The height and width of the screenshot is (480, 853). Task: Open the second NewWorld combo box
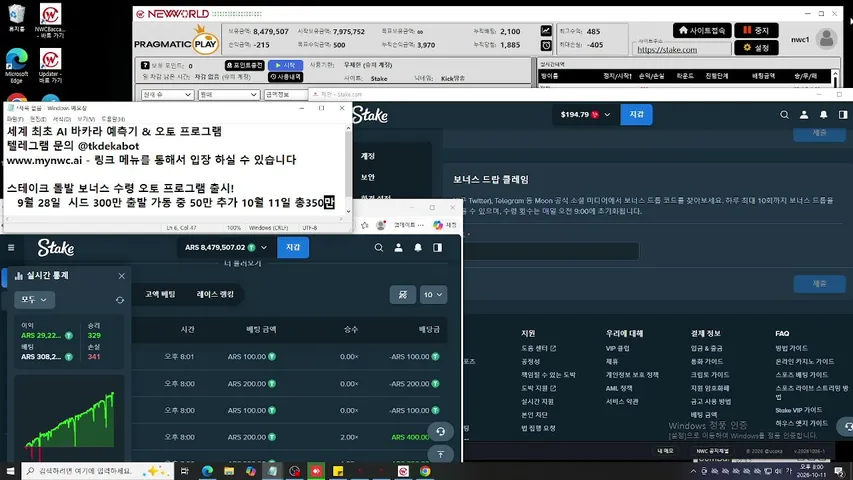tap(228, 95)
